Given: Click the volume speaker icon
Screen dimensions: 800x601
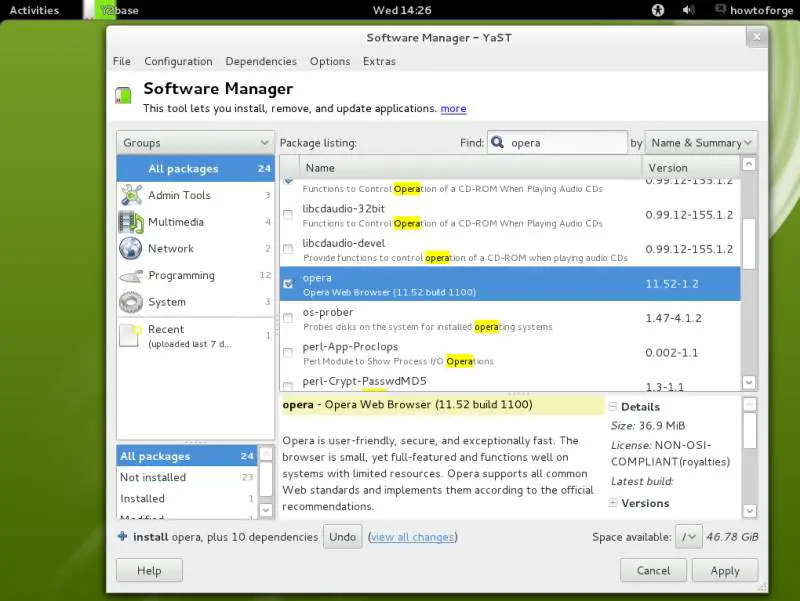Looking at the screenshot, I should (x=688, y=10).
